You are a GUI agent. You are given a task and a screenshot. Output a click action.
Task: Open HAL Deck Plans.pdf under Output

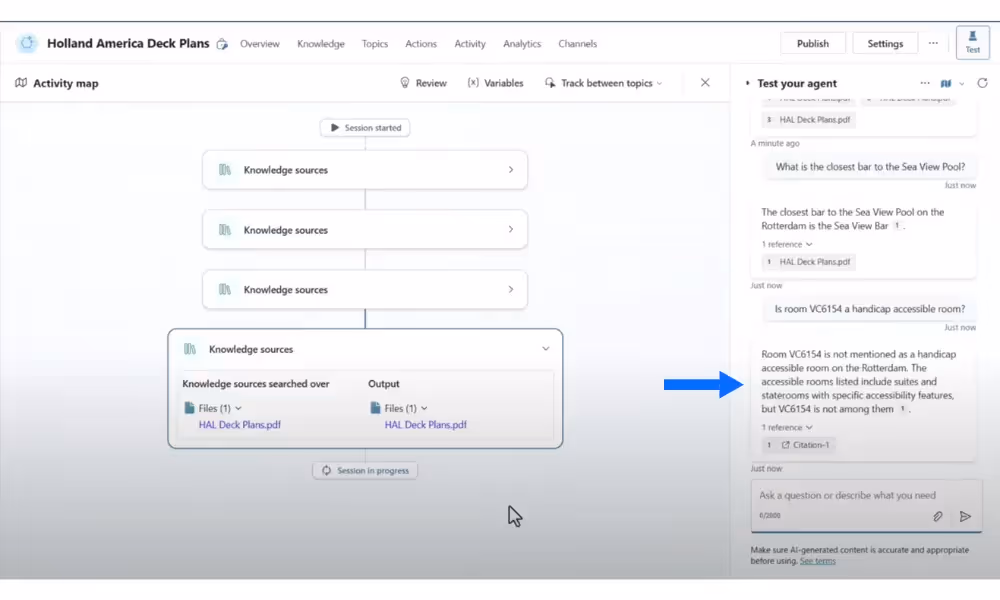[x=425, y=425]
